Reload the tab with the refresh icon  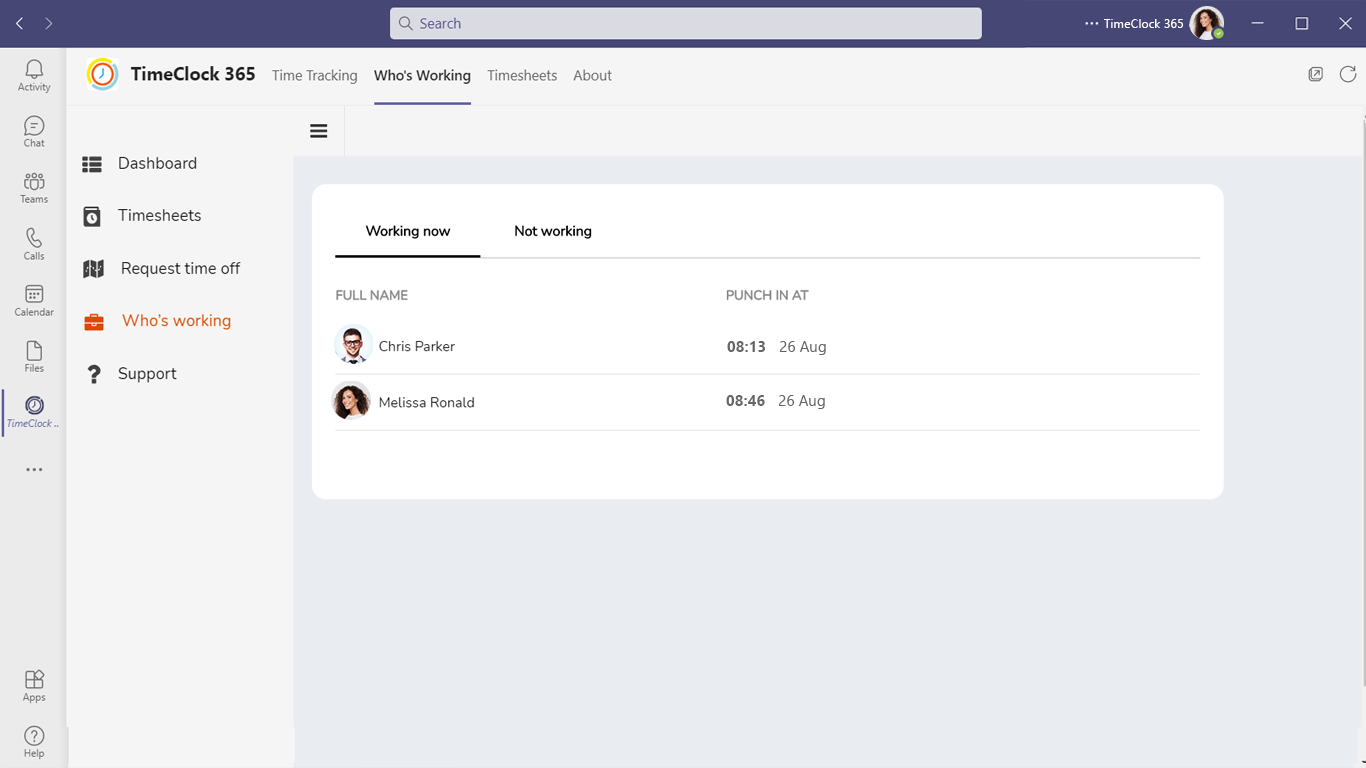point(1348,74)
